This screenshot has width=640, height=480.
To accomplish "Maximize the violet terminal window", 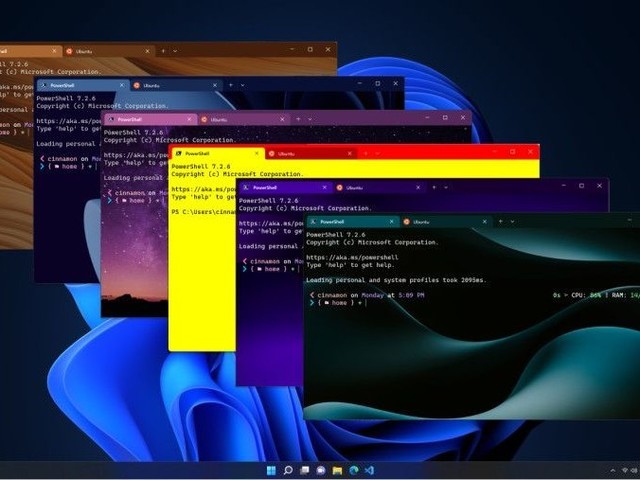I will 581,186.
